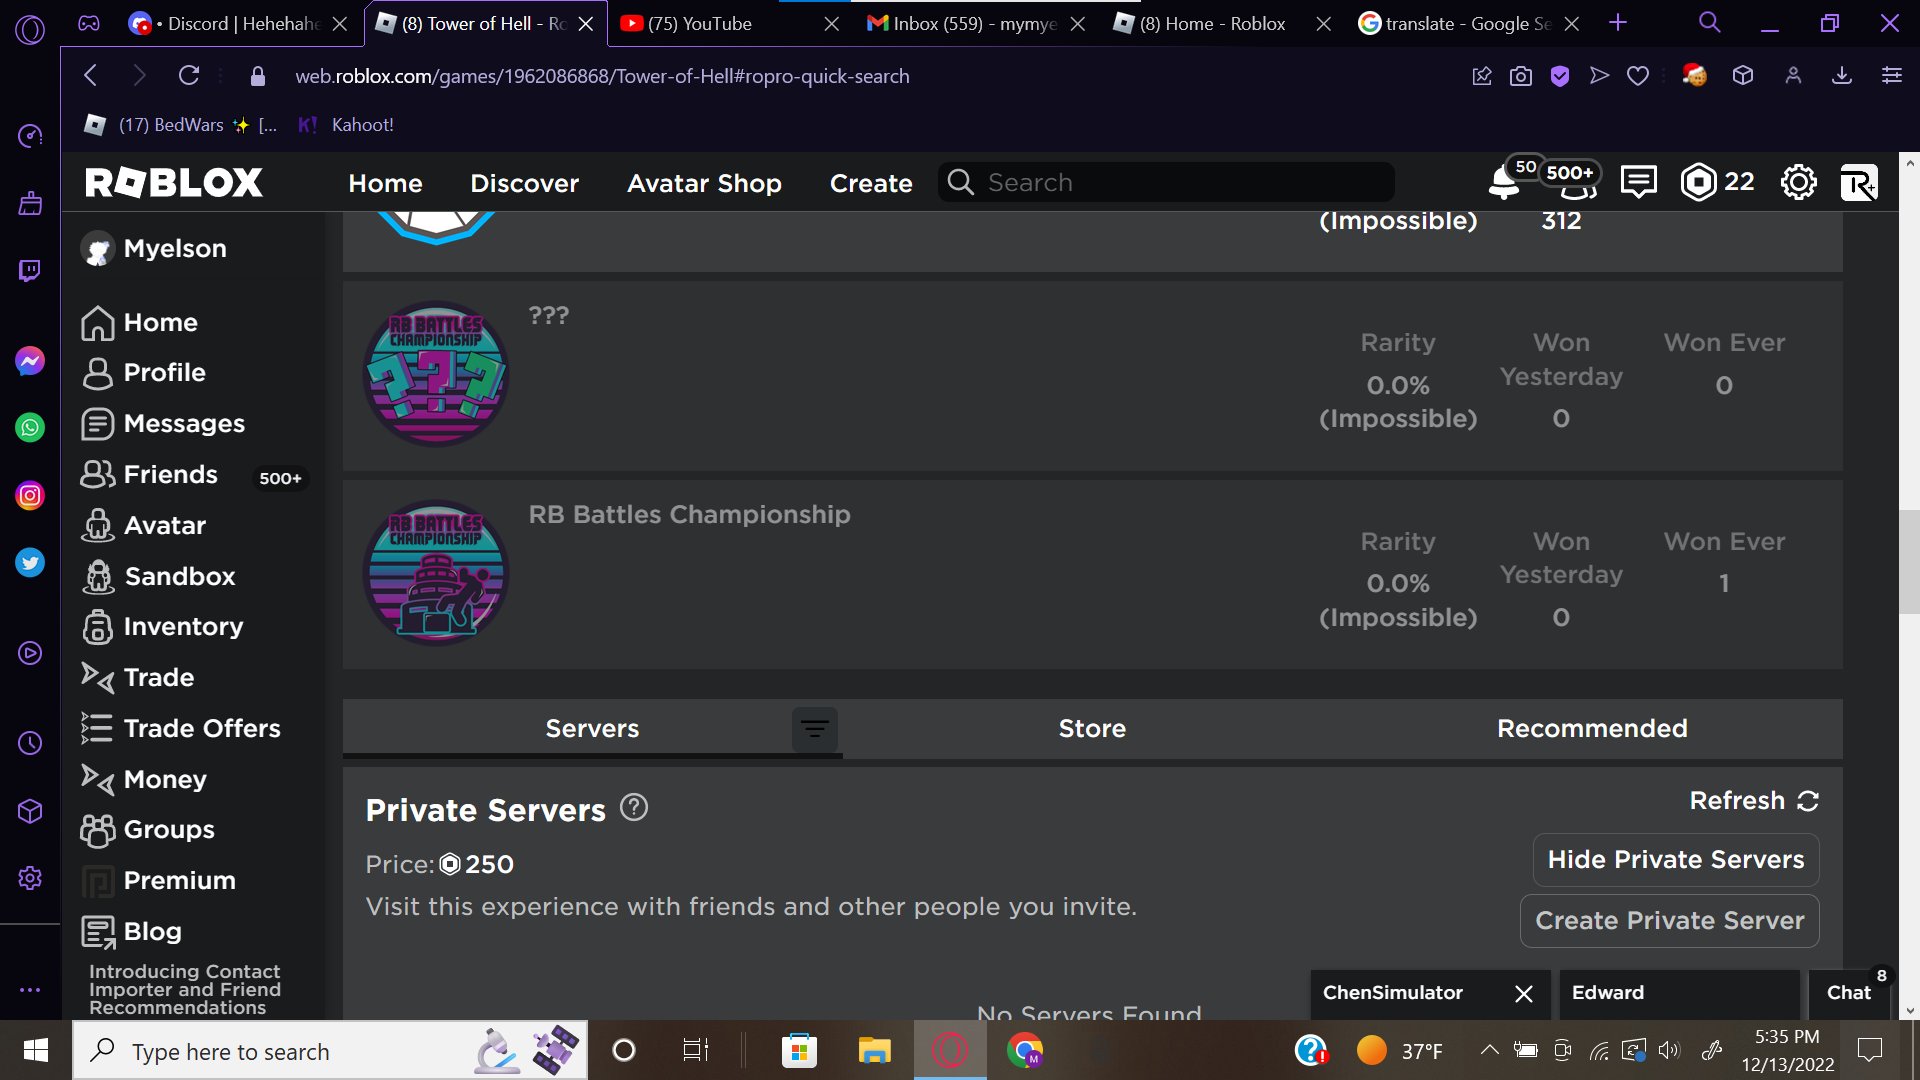
Task: Open Trade Offers in sidebar
Action: 201,729
